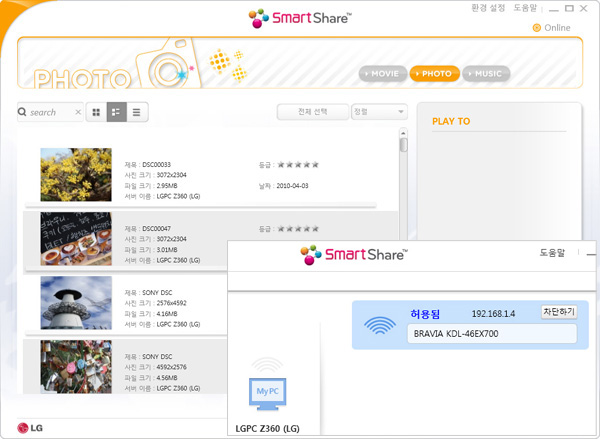The image size is (600, 439).
Task: Select the DSC00047 chalkboard food thumbnail
Action: [x=76, y=239]
